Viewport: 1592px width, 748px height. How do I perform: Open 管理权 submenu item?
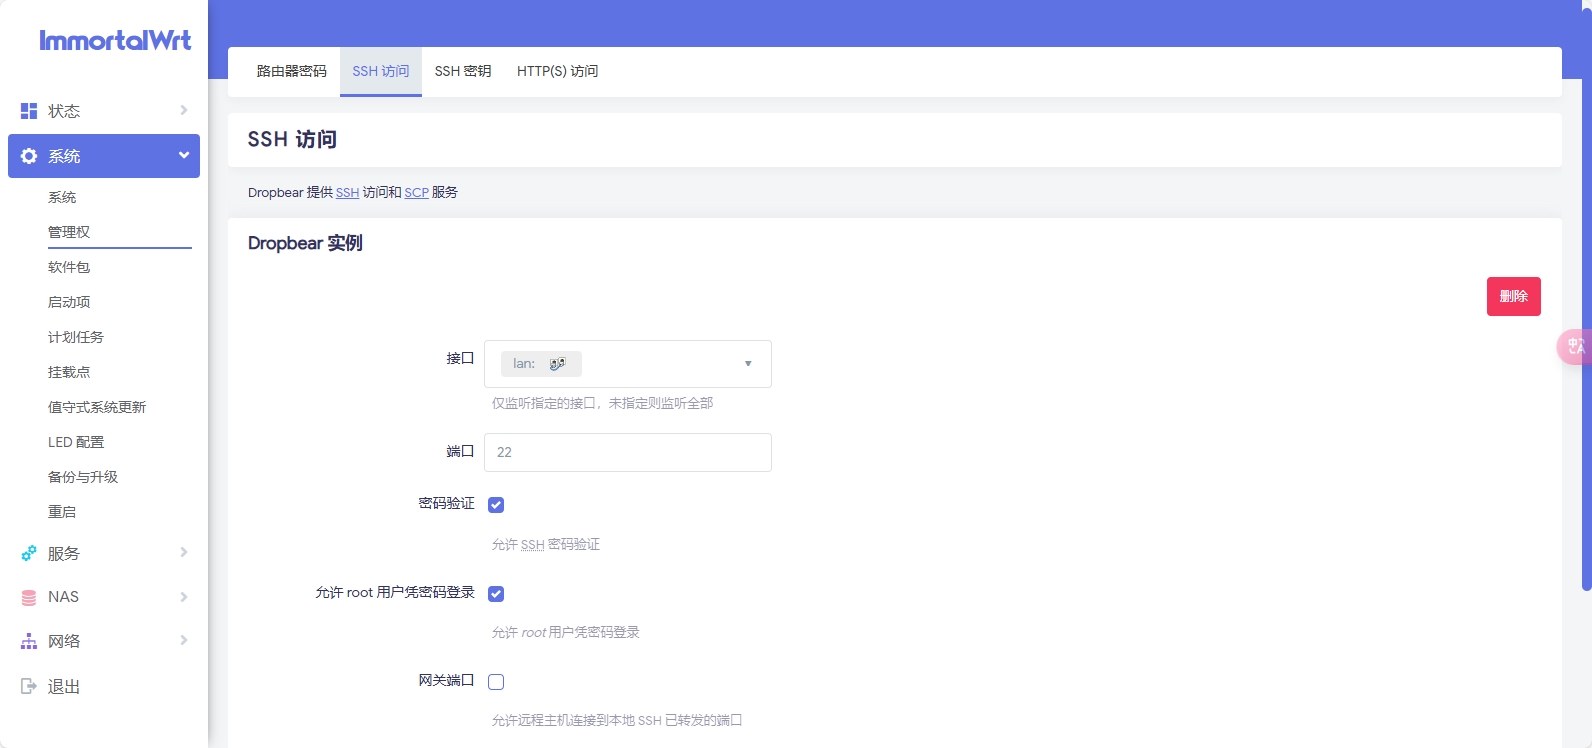pos(69,232)
